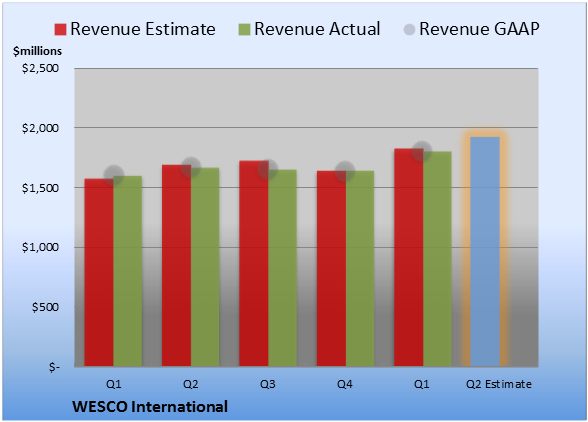Click the "$-" zero axis value
The image size is (588, 422).
[54, 366]
